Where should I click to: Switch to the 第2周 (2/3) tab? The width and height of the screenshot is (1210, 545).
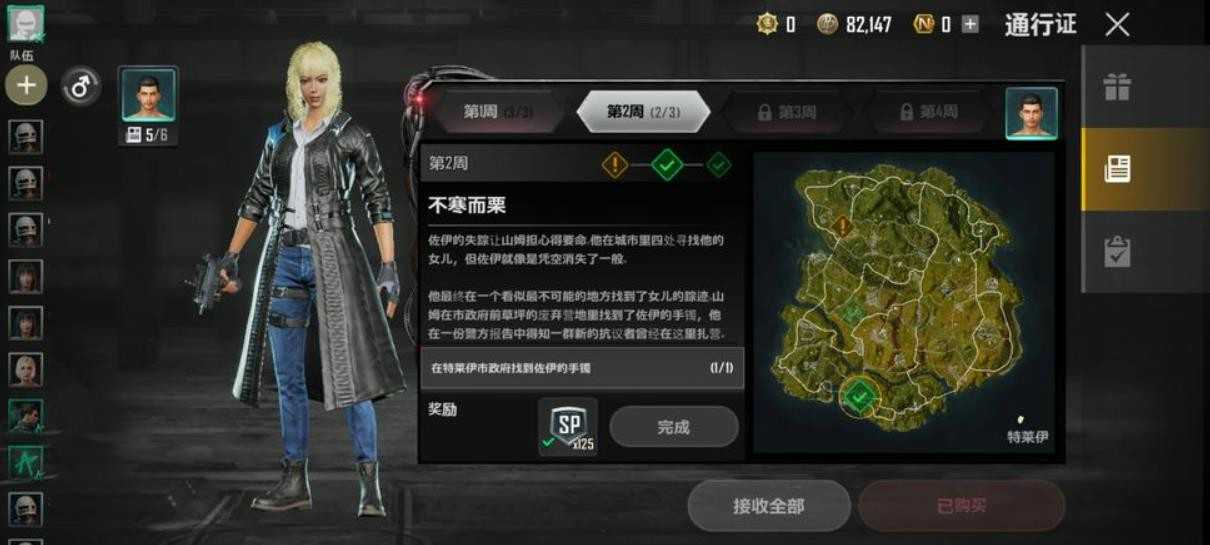(643, 112)
